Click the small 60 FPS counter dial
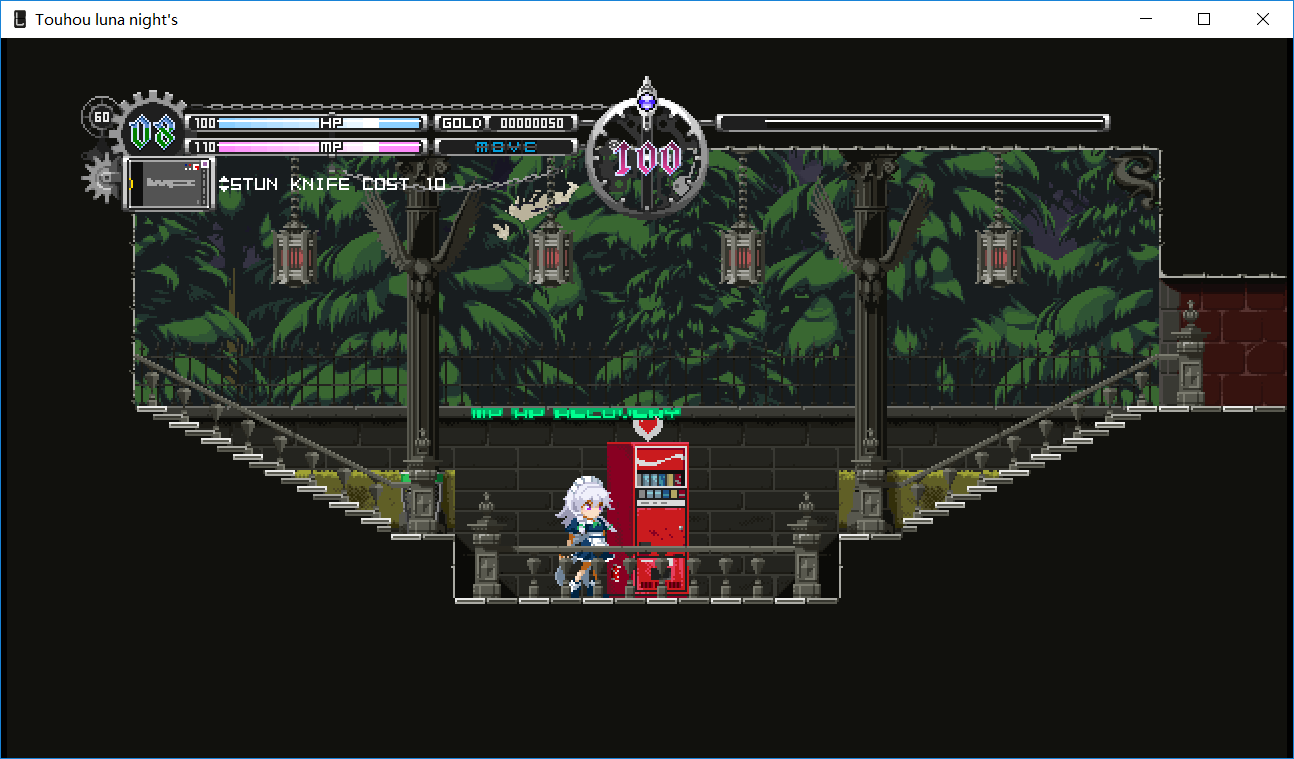 (x=100, y=117)
